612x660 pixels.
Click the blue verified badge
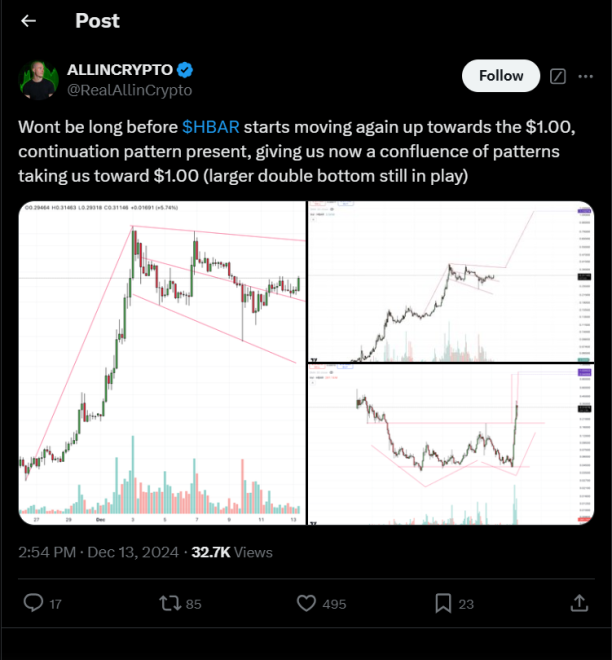coord(186,71)
